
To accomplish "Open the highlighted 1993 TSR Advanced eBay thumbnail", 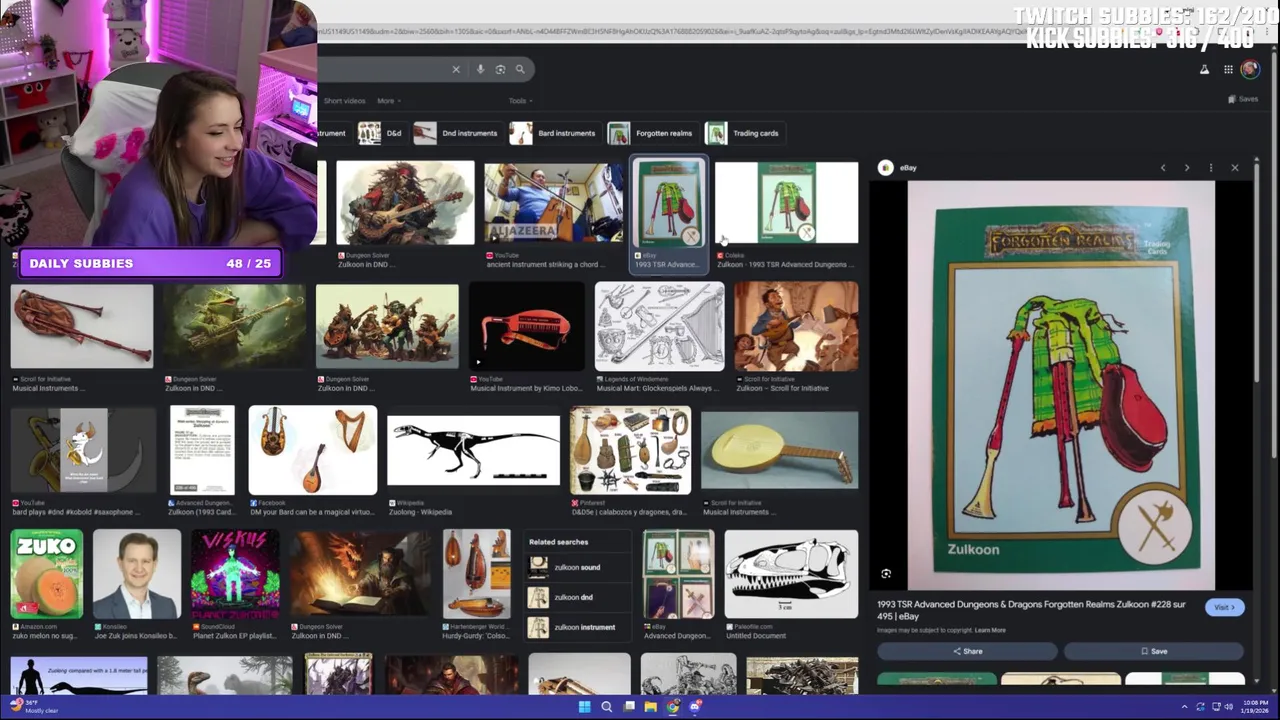I will click(670, 203).
